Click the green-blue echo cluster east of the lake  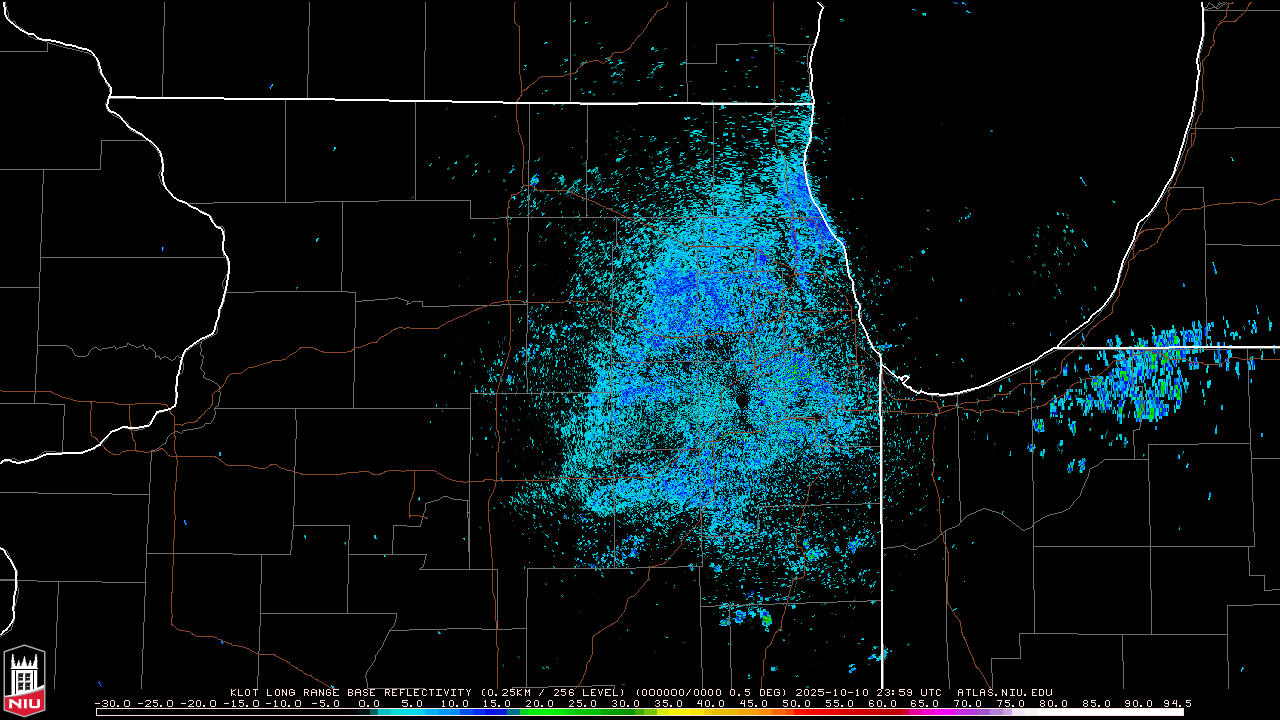[1140, 385]
